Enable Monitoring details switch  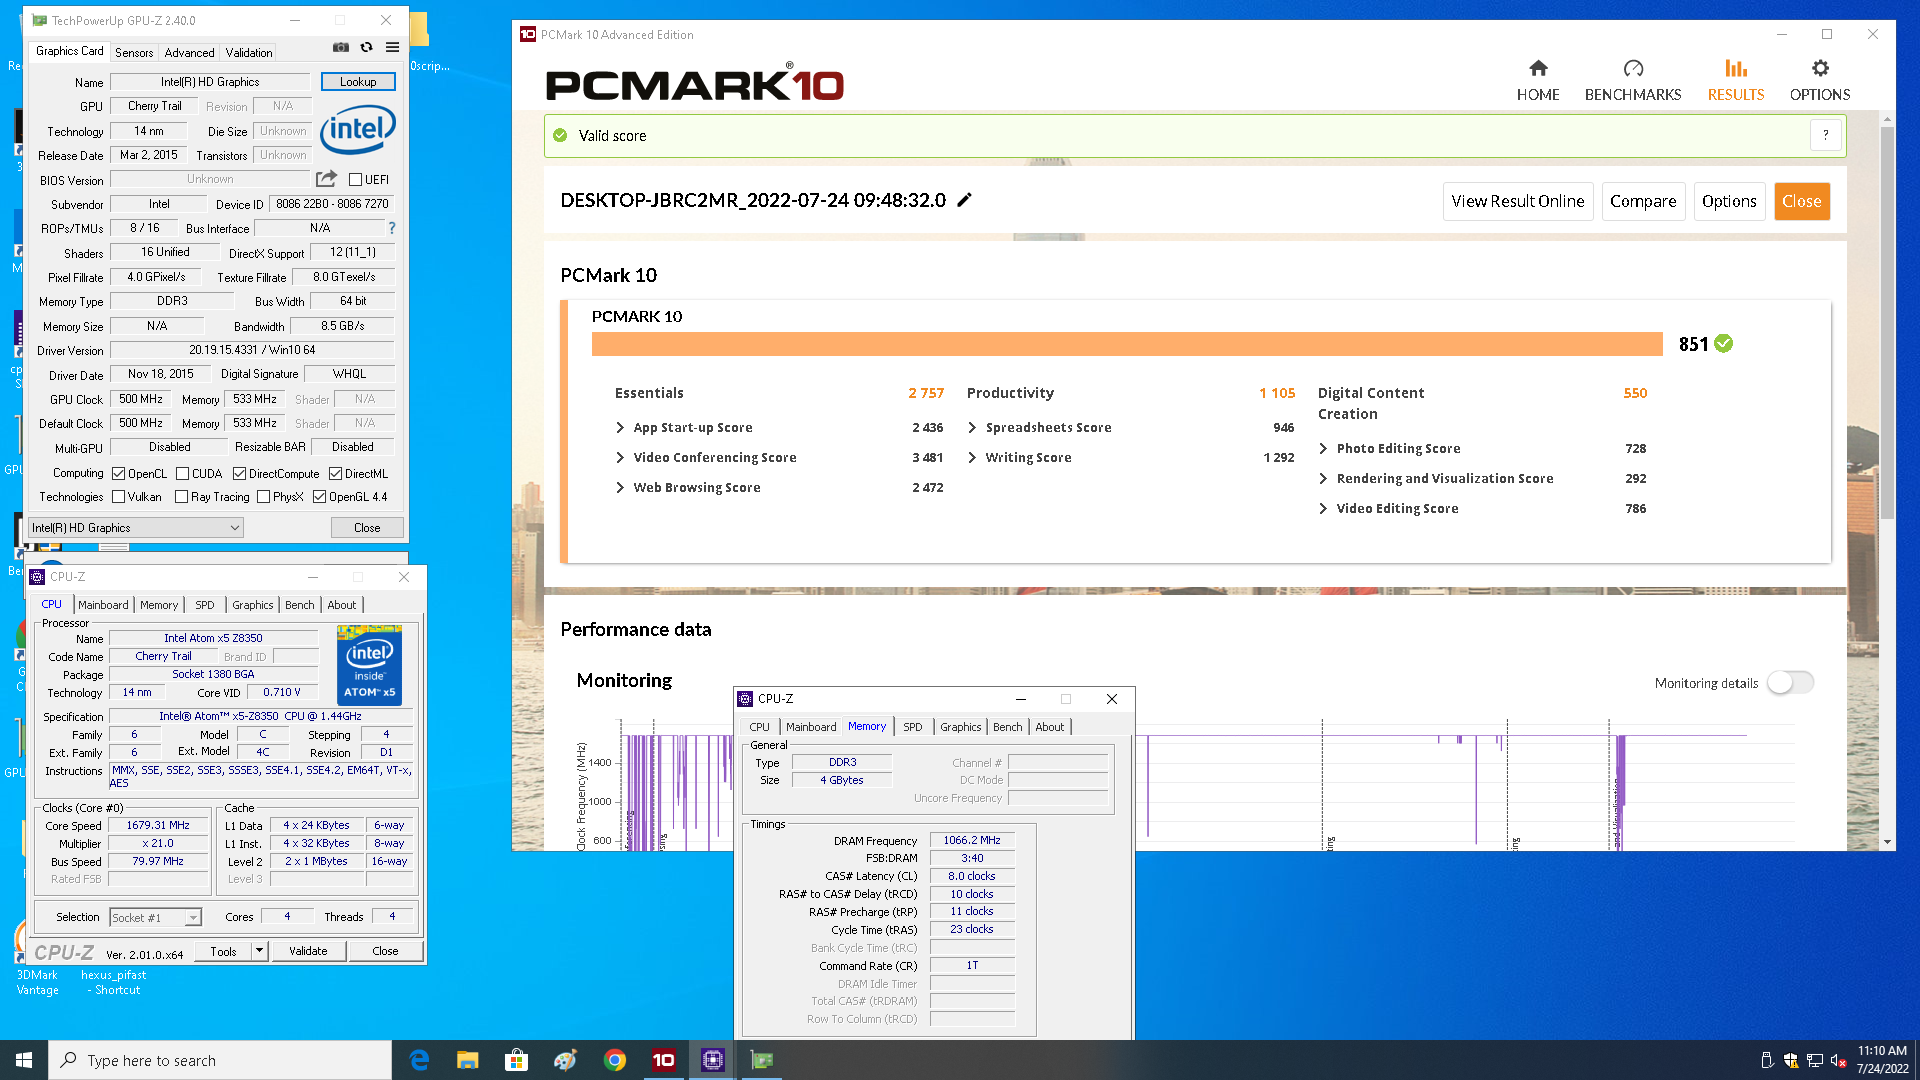1790,682
